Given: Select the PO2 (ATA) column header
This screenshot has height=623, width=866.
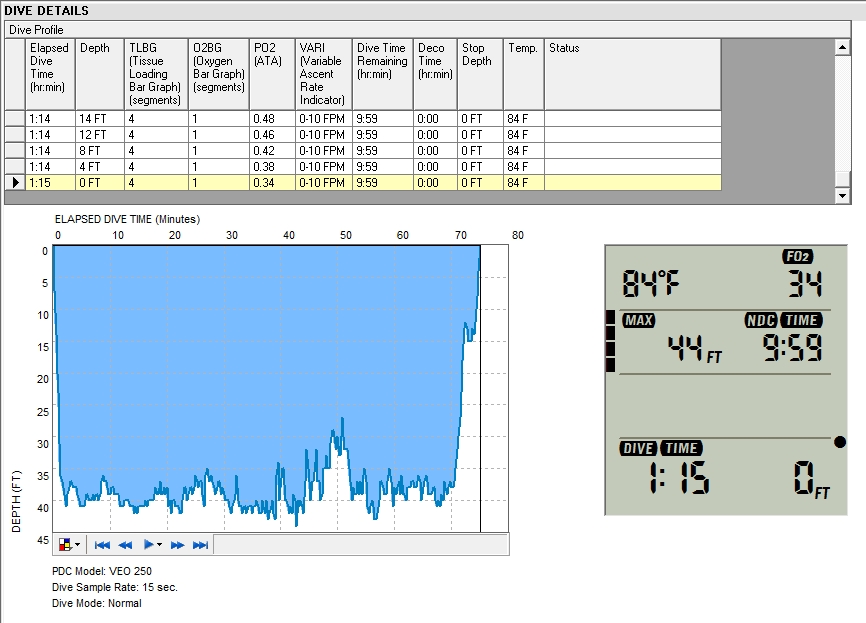Looking at the screenshot, I should pos(271,74).
